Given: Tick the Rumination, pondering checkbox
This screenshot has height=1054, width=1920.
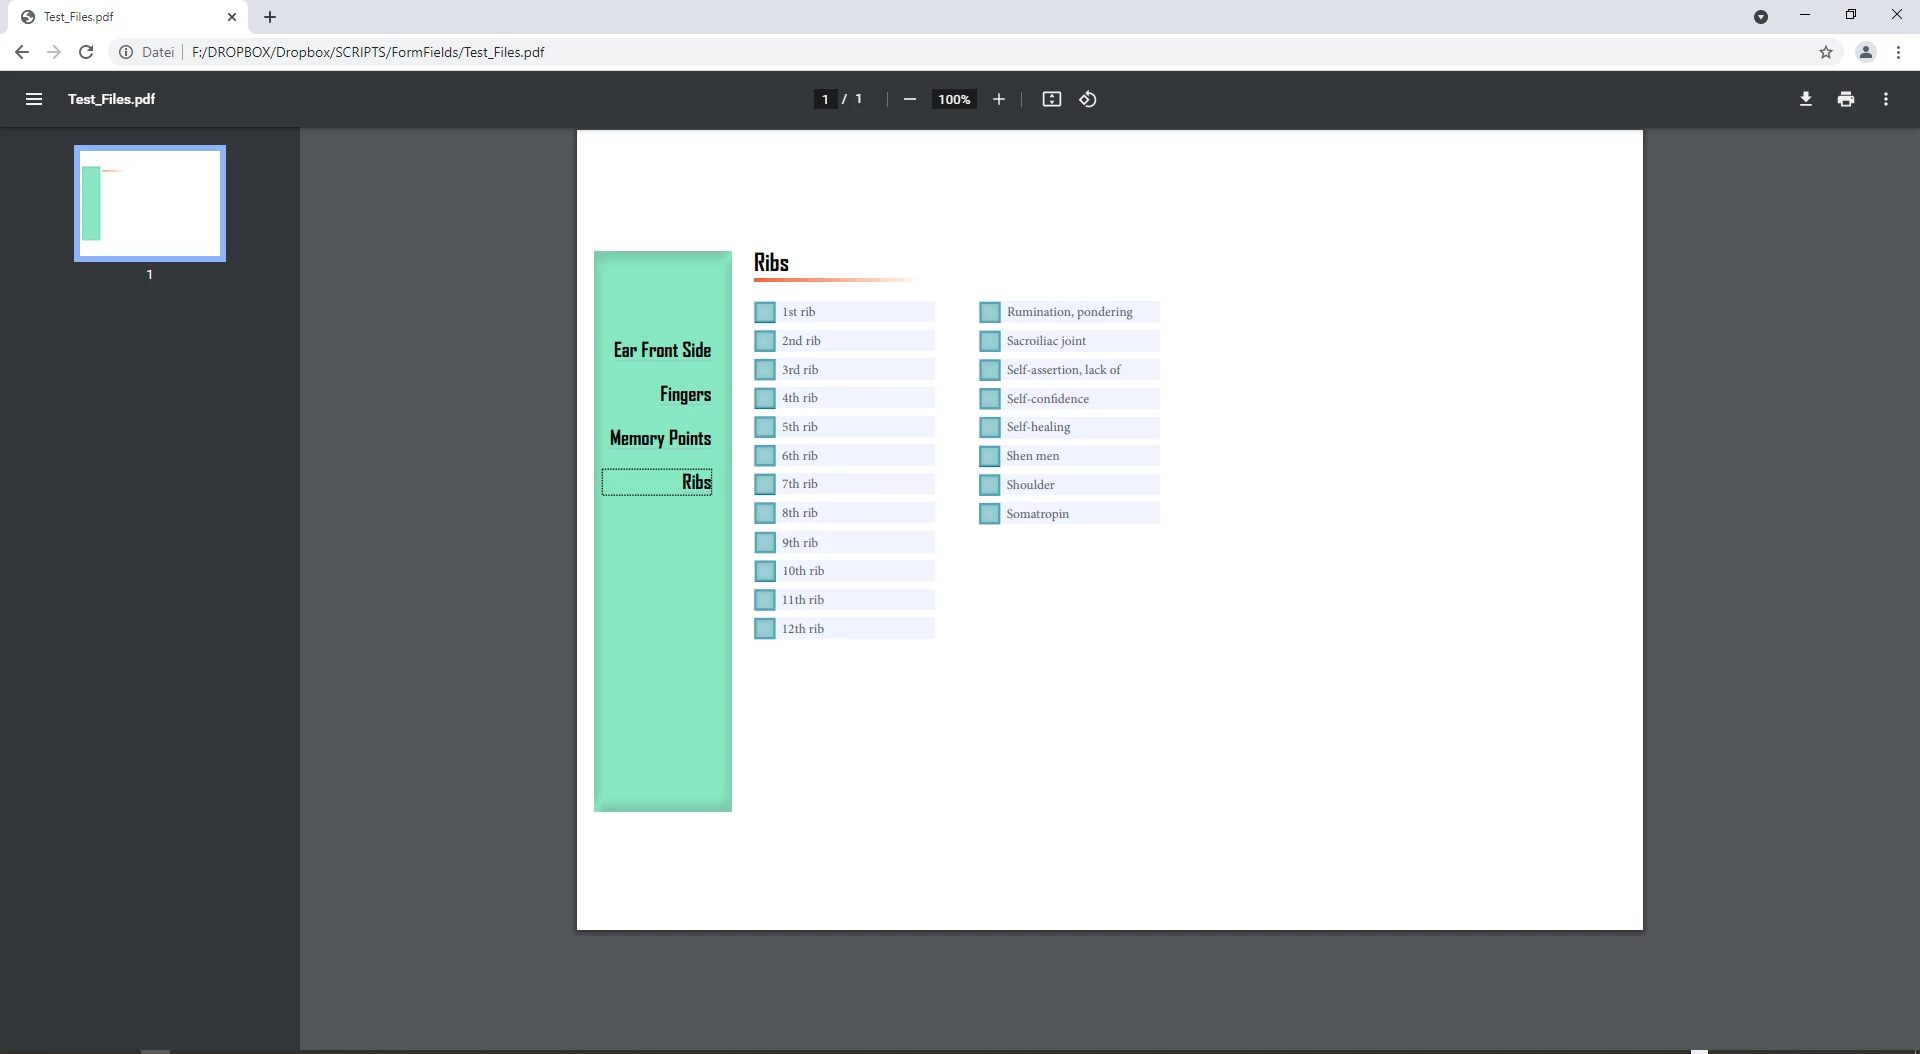Looking at the screenshot, I should pyautogui.click(x=990, y=312).
